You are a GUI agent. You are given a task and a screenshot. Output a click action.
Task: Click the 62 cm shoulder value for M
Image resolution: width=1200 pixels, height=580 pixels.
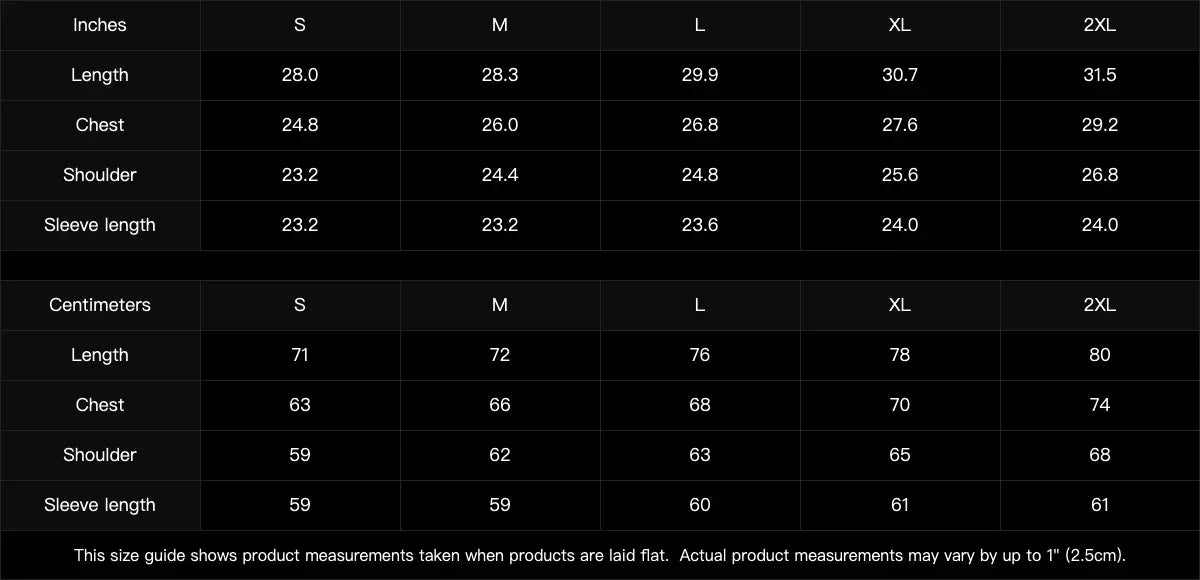[500, 455]
